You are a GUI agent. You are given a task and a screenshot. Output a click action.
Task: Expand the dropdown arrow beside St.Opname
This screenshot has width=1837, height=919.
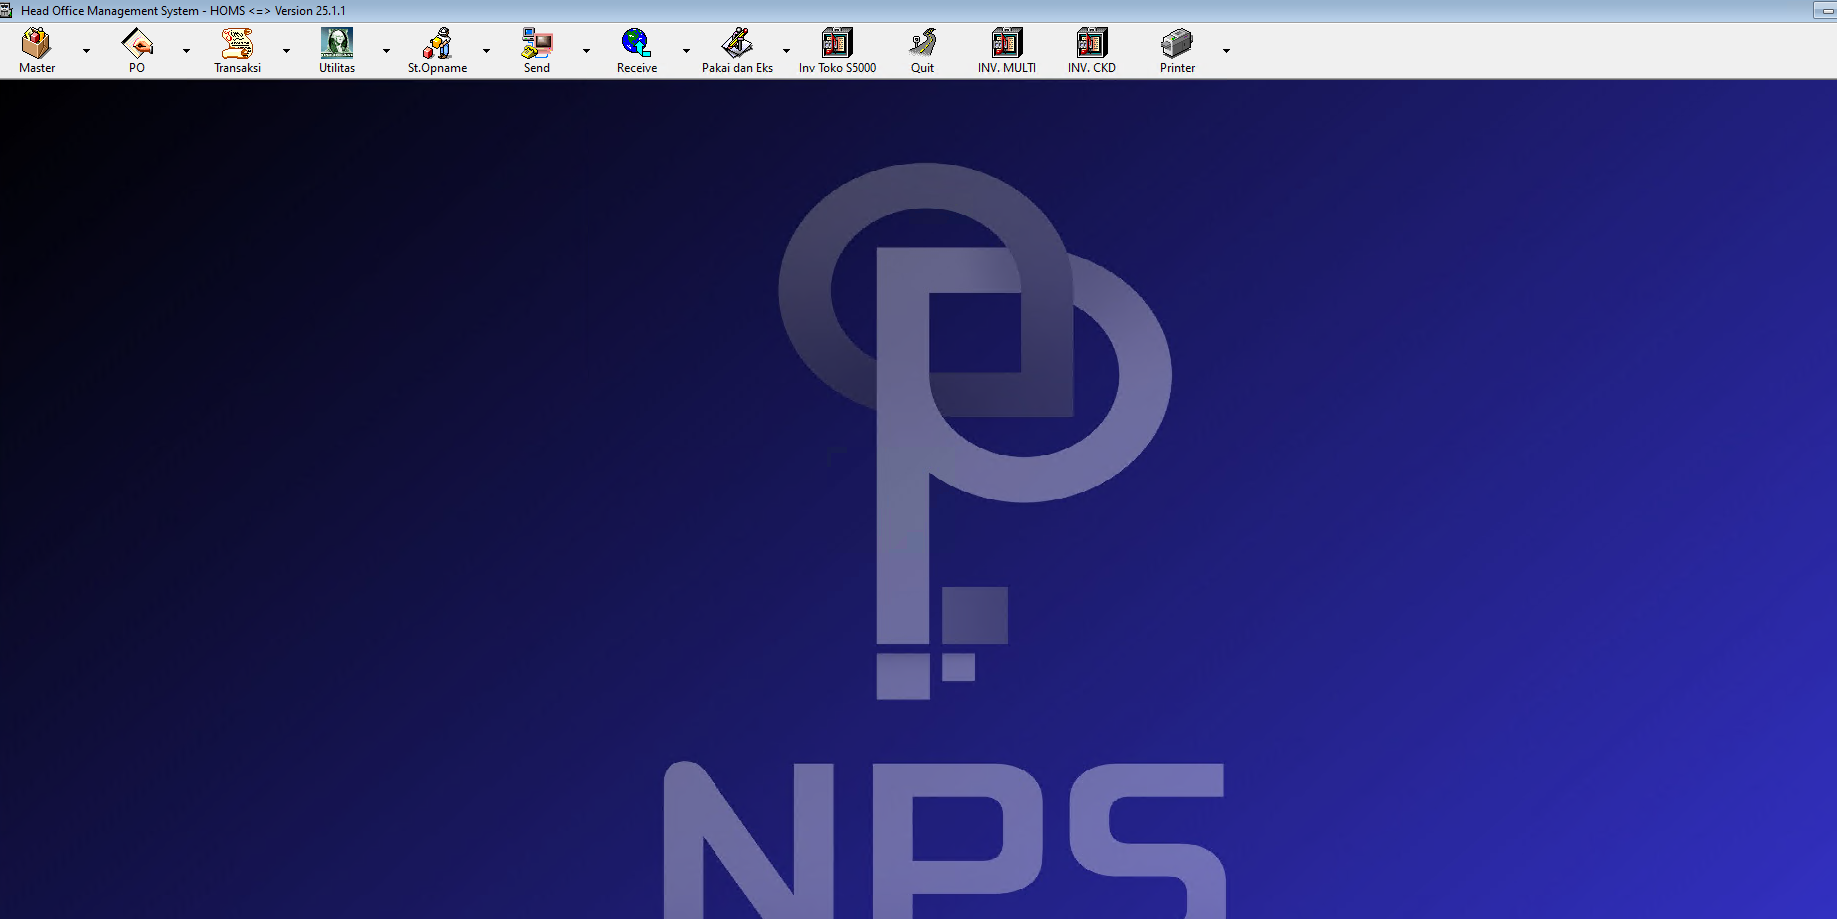486,50
